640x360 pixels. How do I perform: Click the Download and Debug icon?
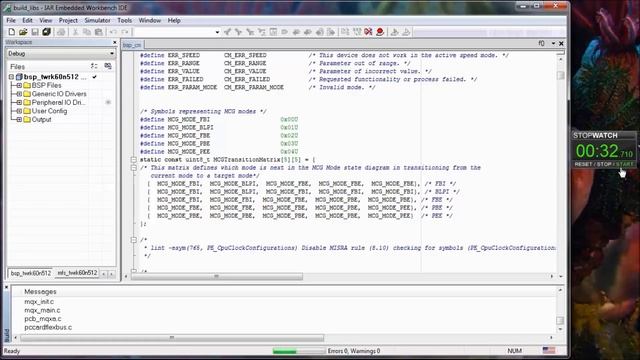pyautogui.click(x=394, y=32)
